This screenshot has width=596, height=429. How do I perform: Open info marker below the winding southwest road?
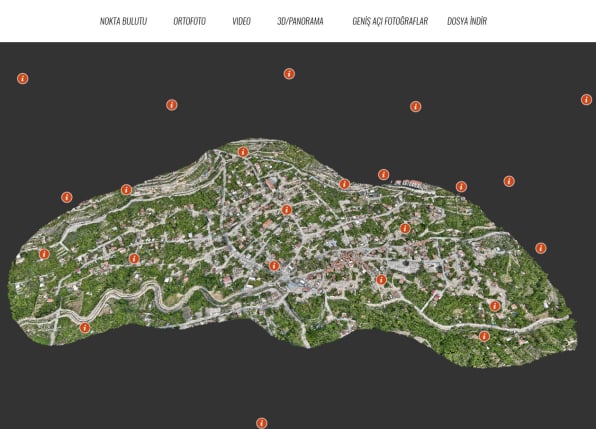[x=85, y=328]
